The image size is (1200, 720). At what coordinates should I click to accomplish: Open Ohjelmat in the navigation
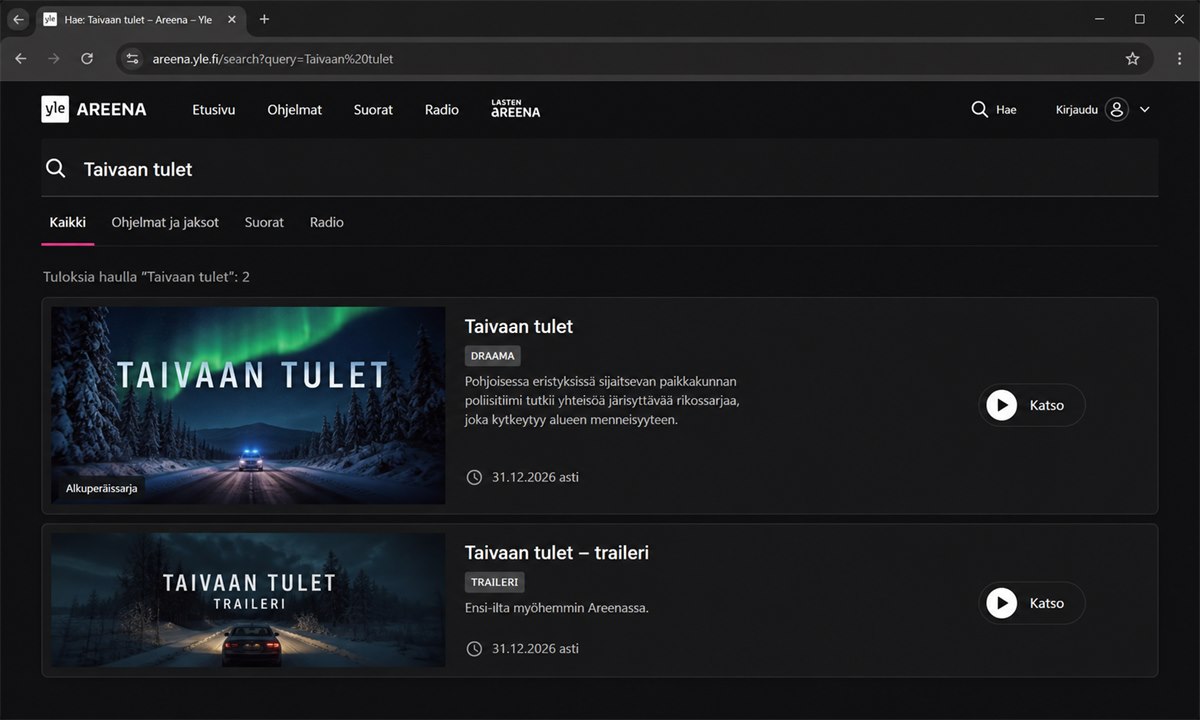click(x=295, y=110)
